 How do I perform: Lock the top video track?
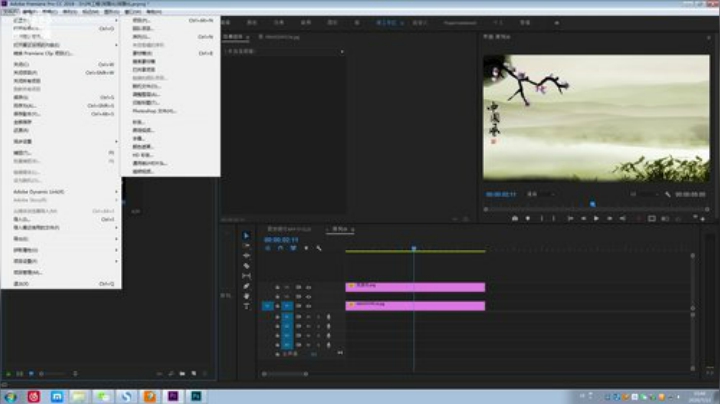(277, 287)
